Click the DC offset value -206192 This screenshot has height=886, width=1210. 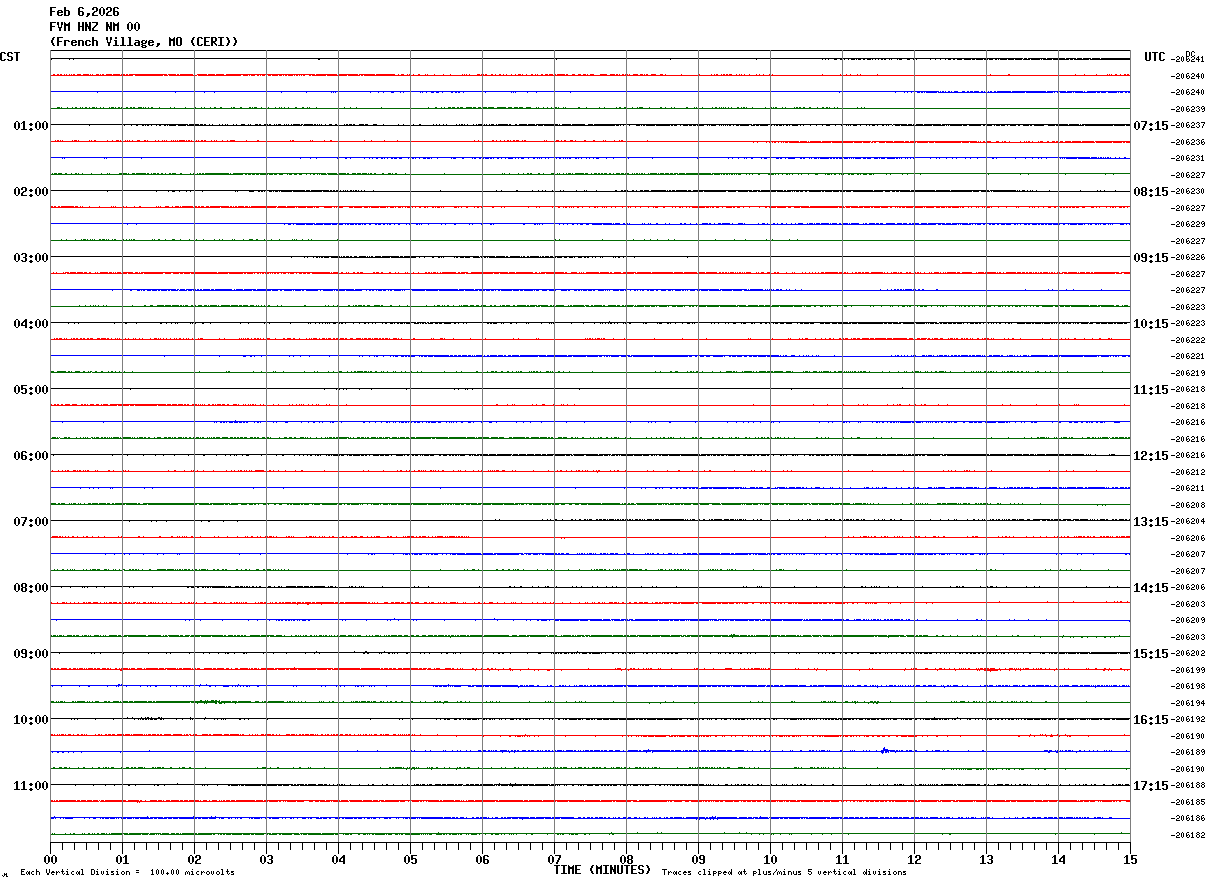coord(1188,719)
